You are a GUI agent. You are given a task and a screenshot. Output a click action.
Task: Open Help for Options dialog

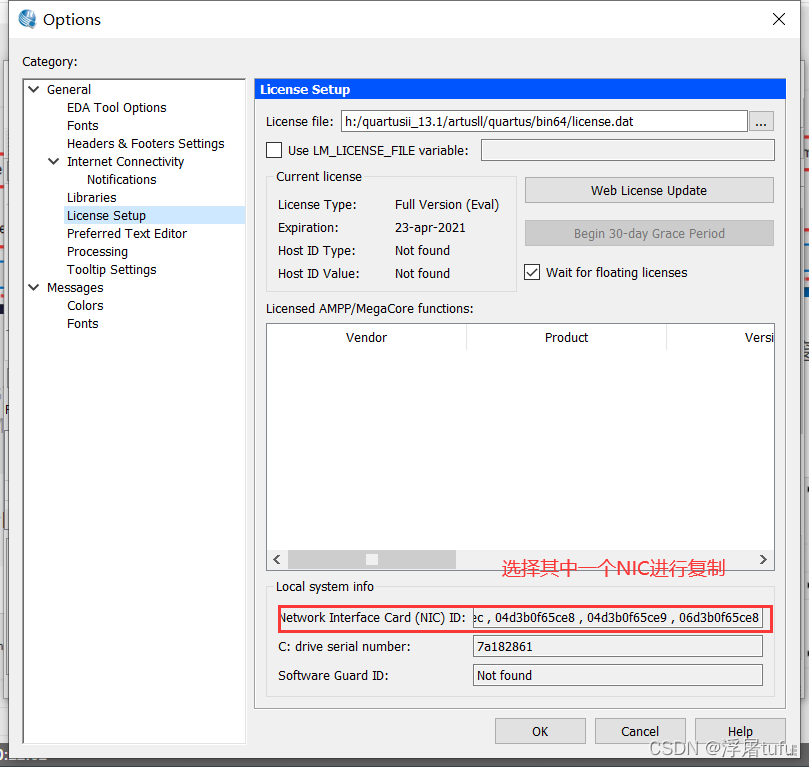pos(740,731)
